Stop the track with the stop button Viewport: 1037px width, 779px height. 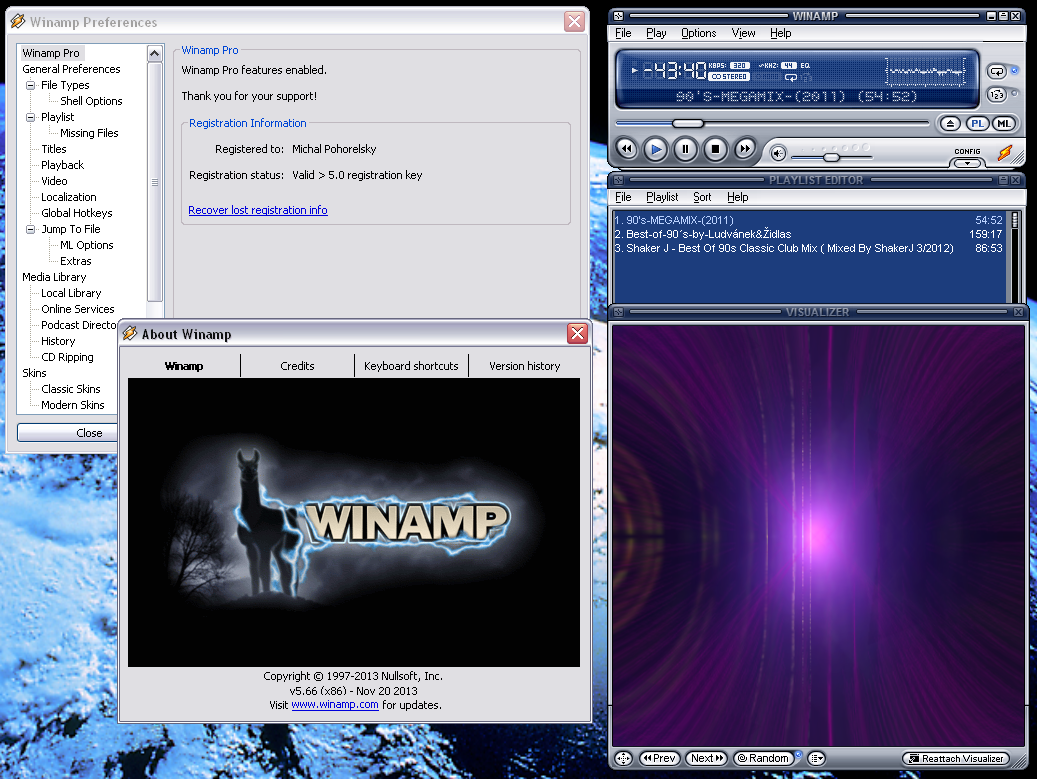pos(715,150)
